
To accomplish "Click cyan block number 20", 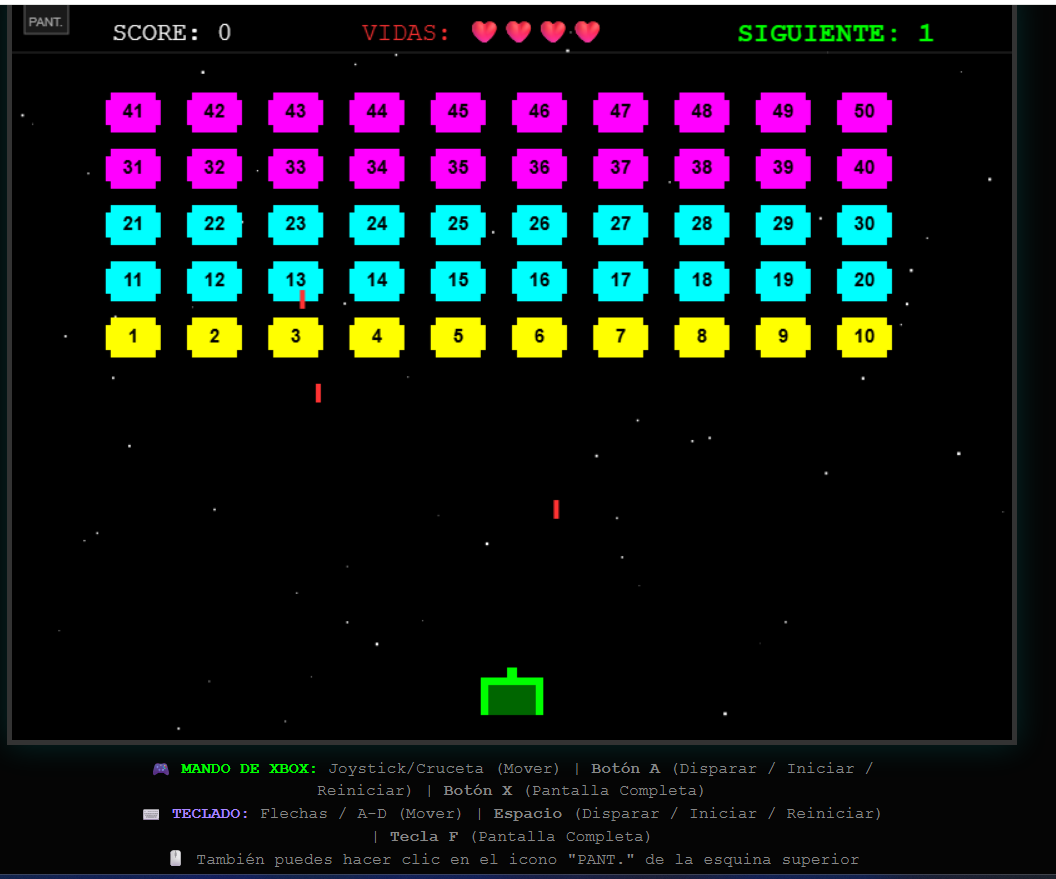I will 865,281.
